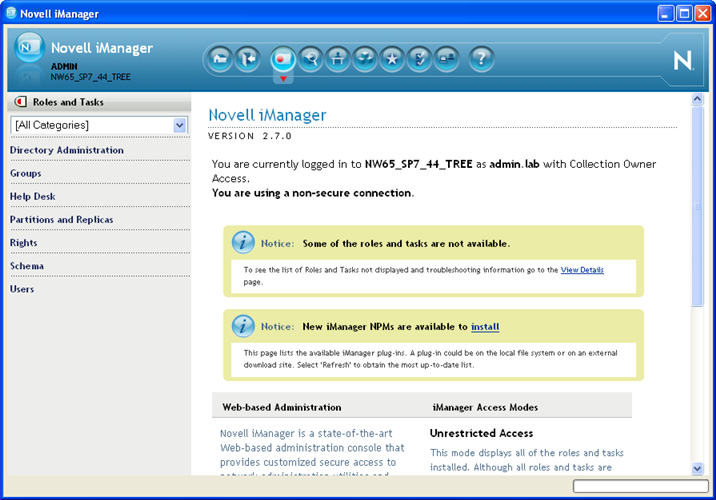Viewport: 716px width, 500px height.
Task: Expand the Directory Administration role
Action: pos(67,151)
